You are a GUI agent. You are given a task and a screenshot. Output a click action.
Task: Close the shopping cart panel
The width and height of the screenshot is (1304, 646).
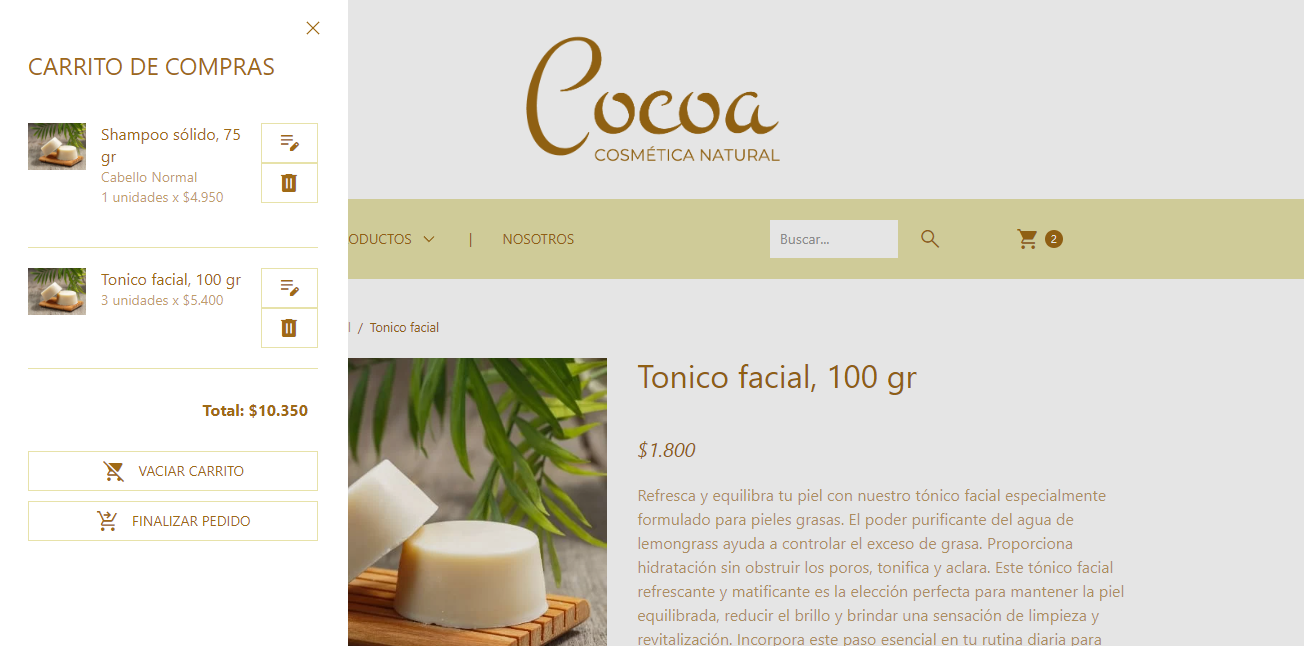click(x=313, y=28)
